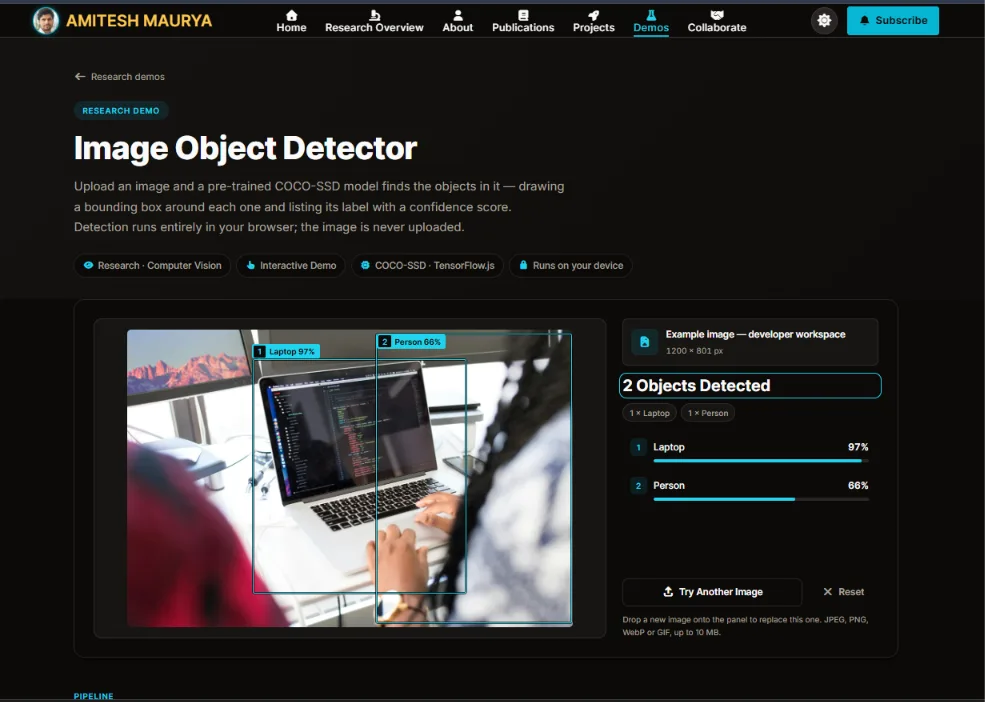The image size is (985, 702).
Task: Go back via Research demos link
Action: (119, 76)
